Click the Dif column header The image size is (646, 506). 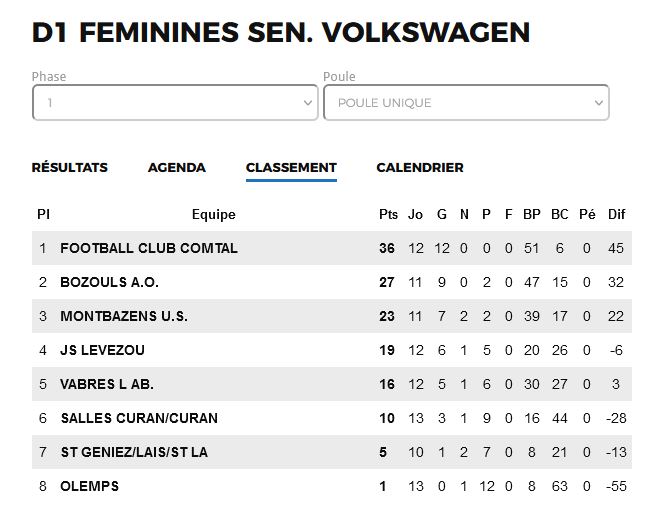click(x=616, y=214)
